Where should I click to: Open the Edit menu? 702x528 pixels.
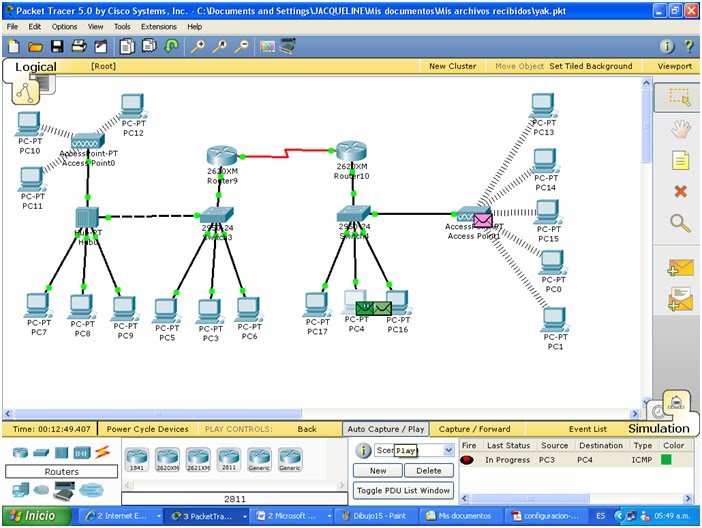[34, 27]
